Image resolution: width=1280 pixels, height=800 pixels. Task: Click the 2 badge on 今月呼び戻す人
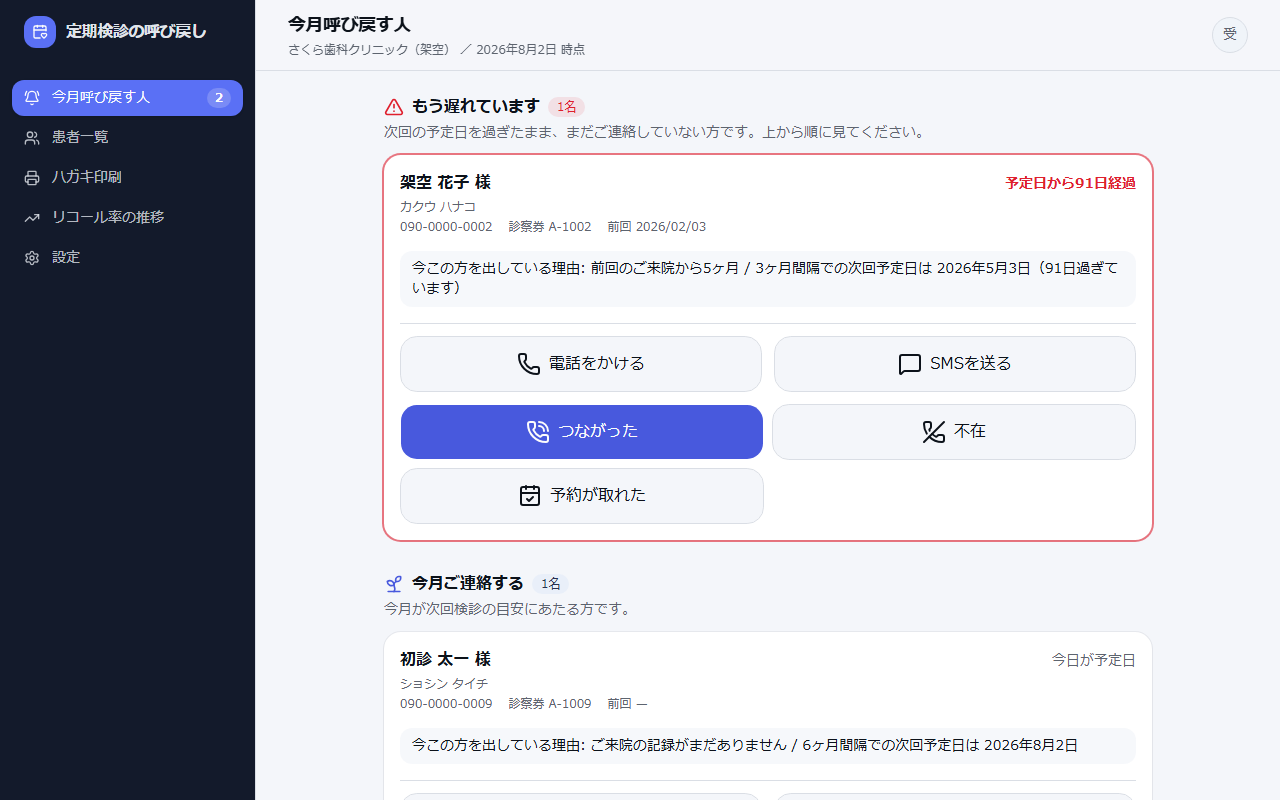[x=219, y=98]
